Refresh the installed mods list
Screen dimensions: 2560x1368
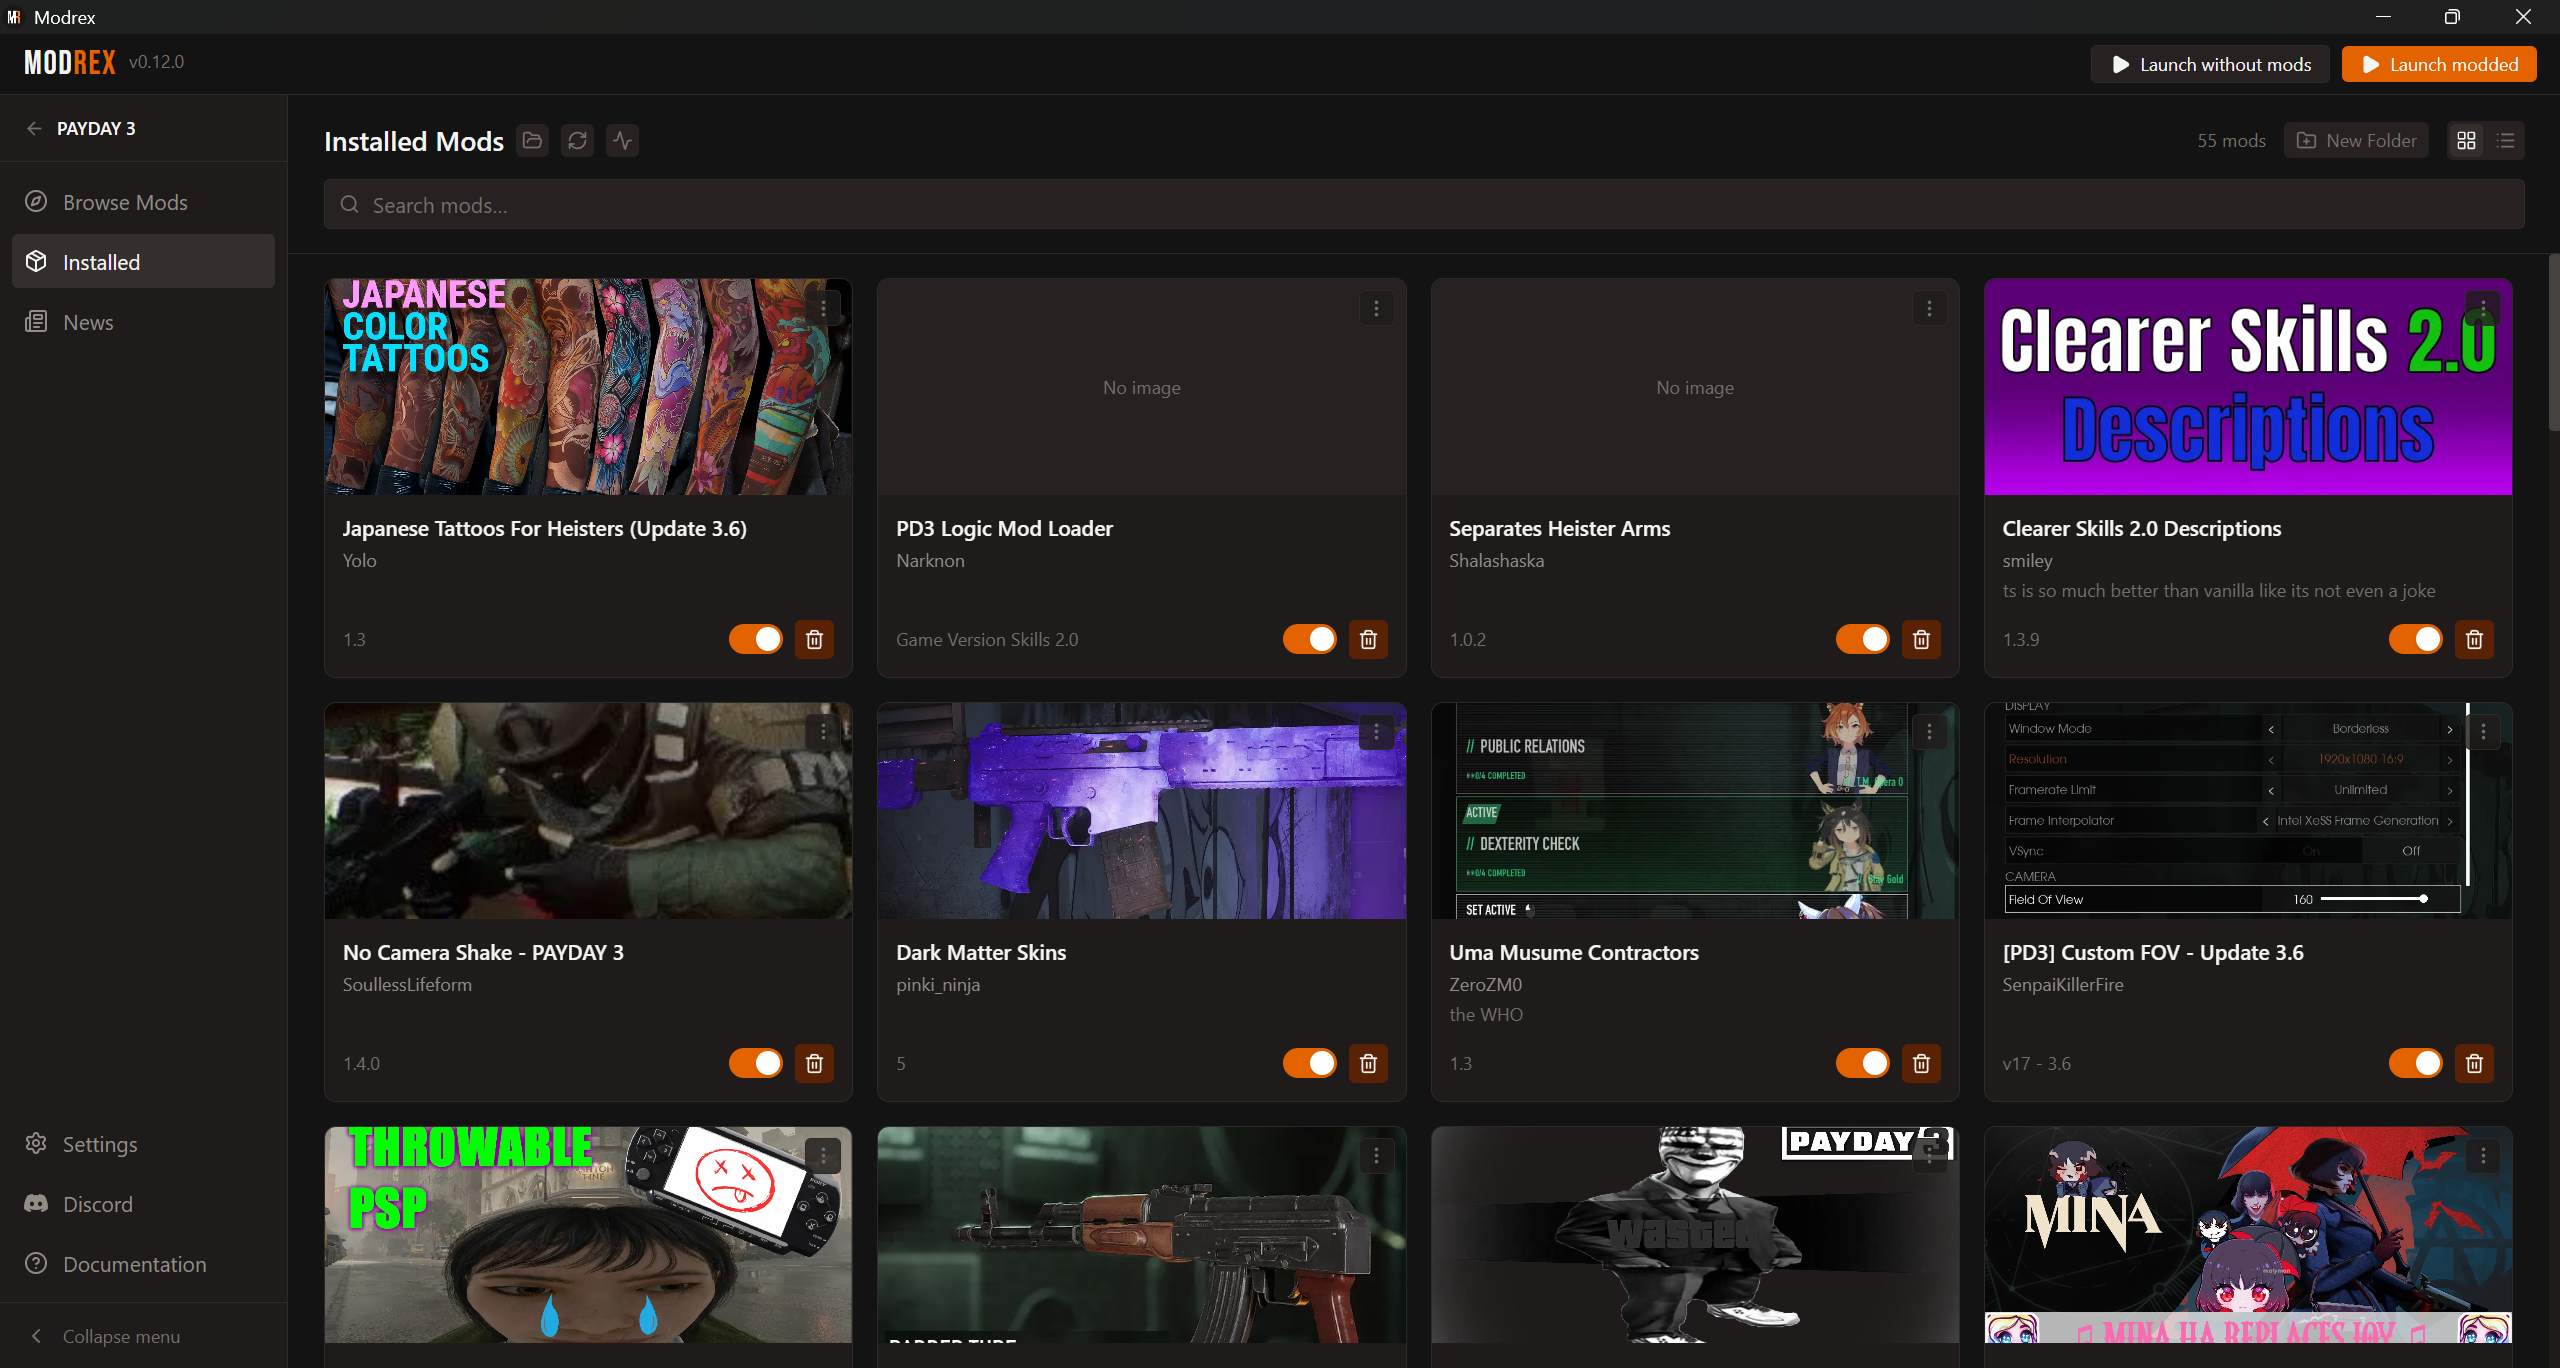577,141
